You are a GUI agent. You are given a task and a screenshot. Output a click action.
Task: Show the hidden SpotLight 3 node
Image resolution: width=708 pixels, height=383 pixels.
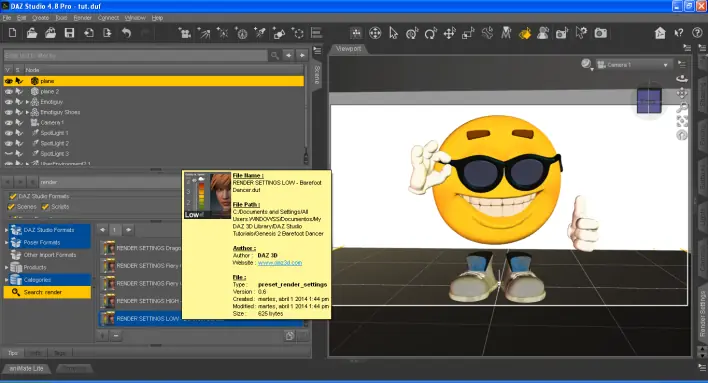pos(9,154)
